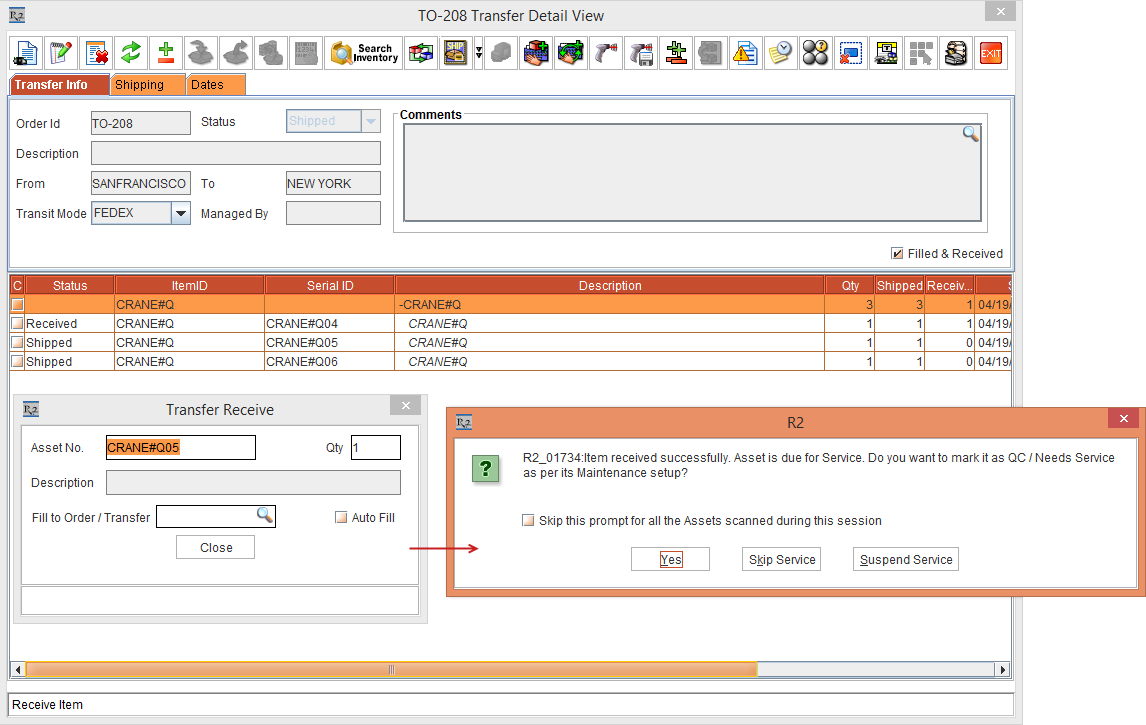1146x725 pixels.
Task: Switch to the Dates tab
Action: click(x=214, y=85)
